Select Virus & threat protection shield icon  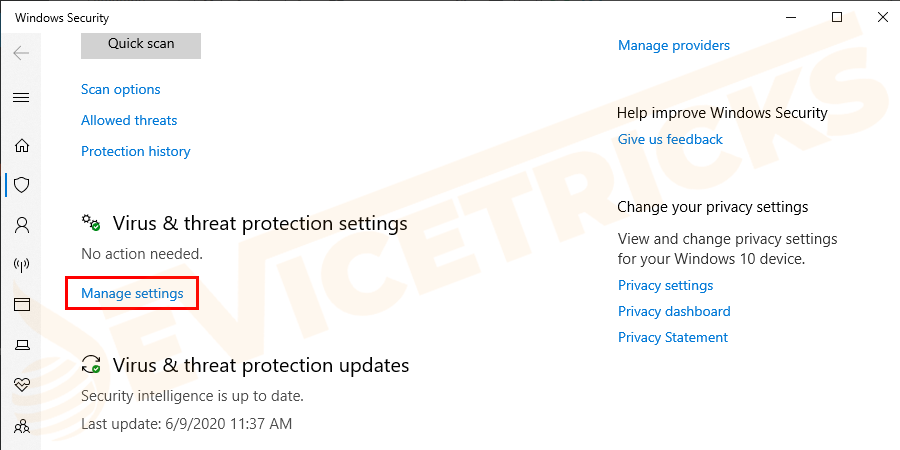tap(21, 185)
